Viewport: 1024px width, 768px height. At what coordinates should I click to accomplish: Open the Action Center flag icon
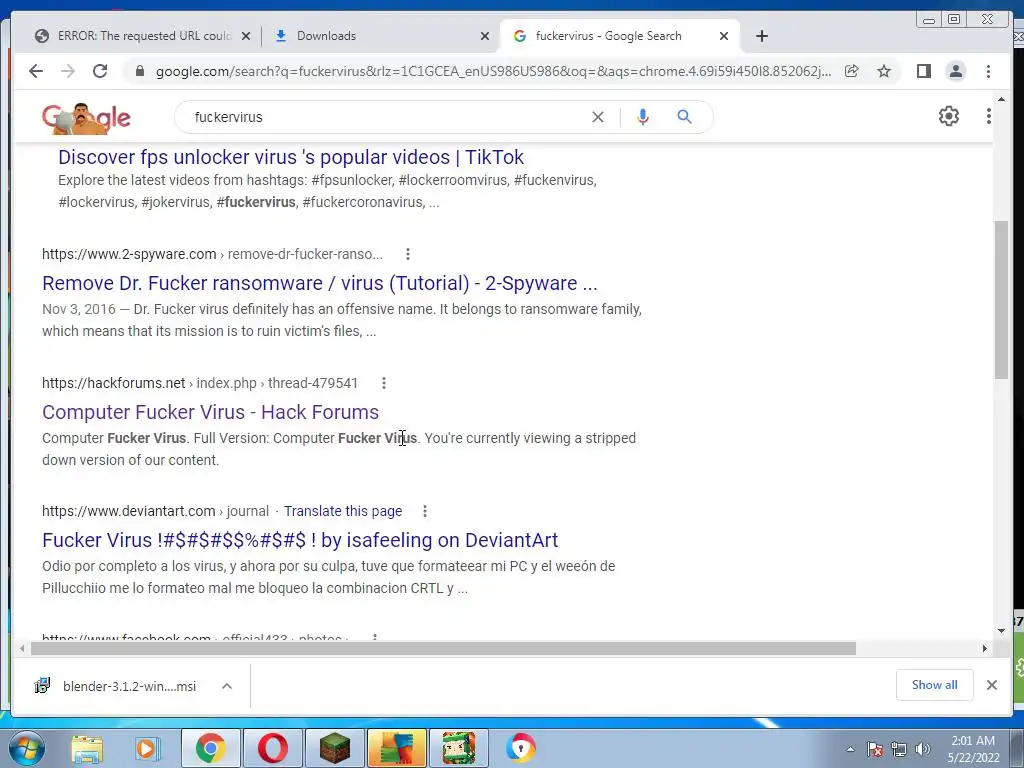coord(875,750)
